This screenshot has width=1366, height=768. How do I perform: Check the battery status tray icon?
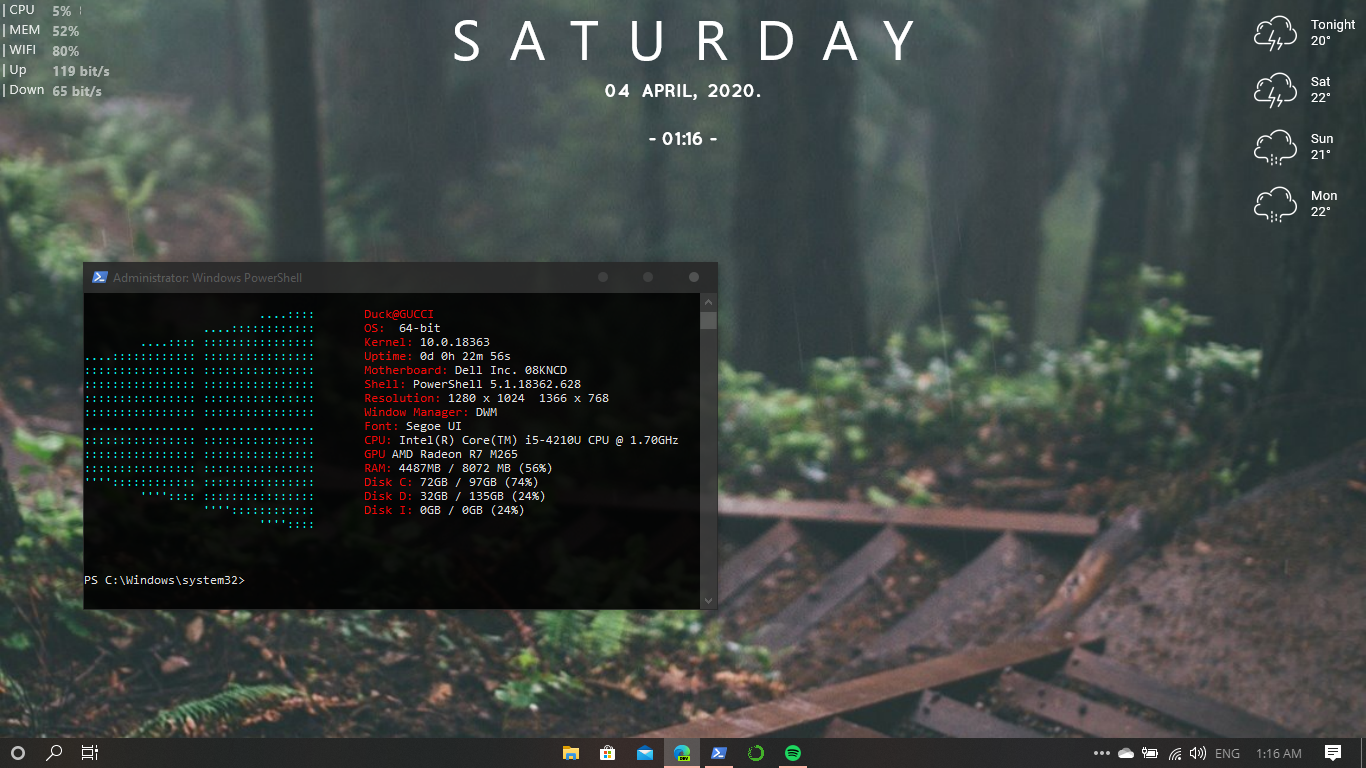[x=1150, y=753]
